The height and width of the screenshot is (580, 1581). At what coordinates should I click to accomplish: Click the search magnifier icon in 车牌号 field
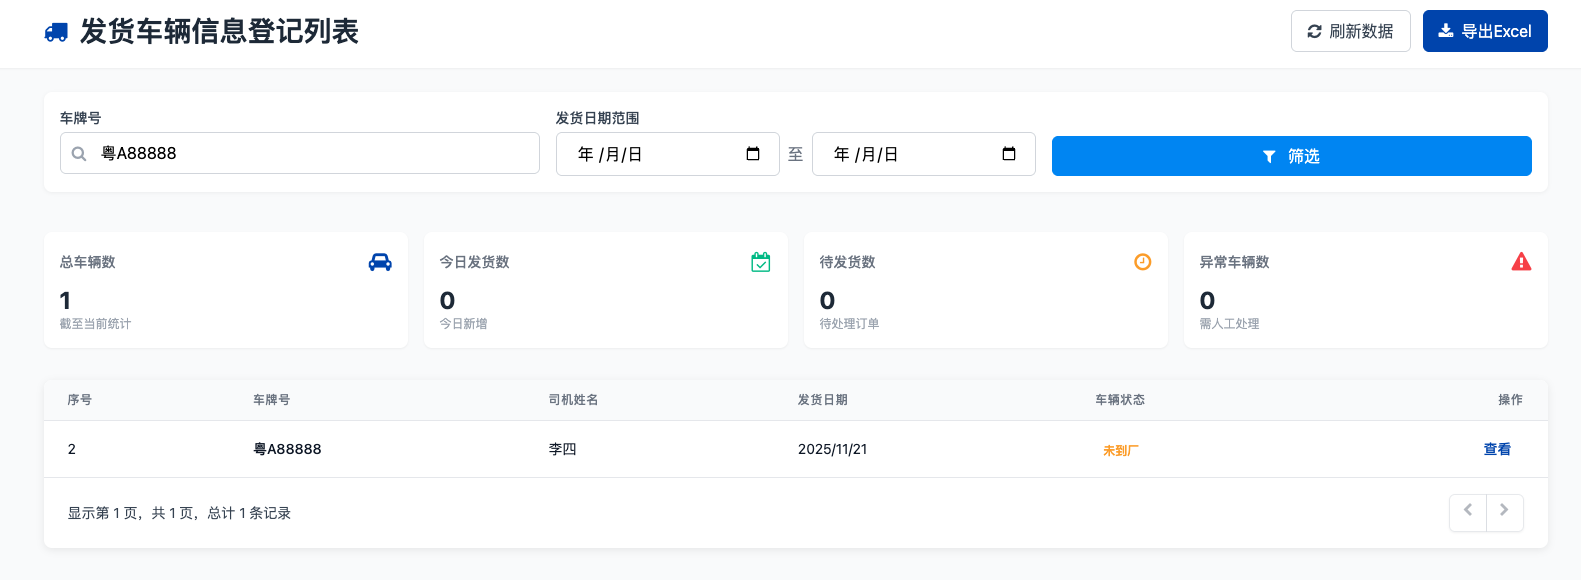point(79,154)
